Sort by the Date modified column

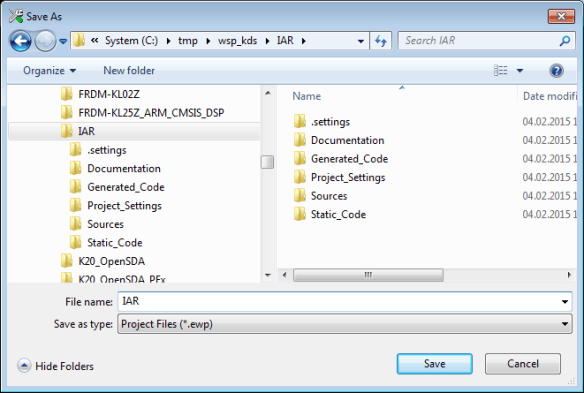click(549, 96)
